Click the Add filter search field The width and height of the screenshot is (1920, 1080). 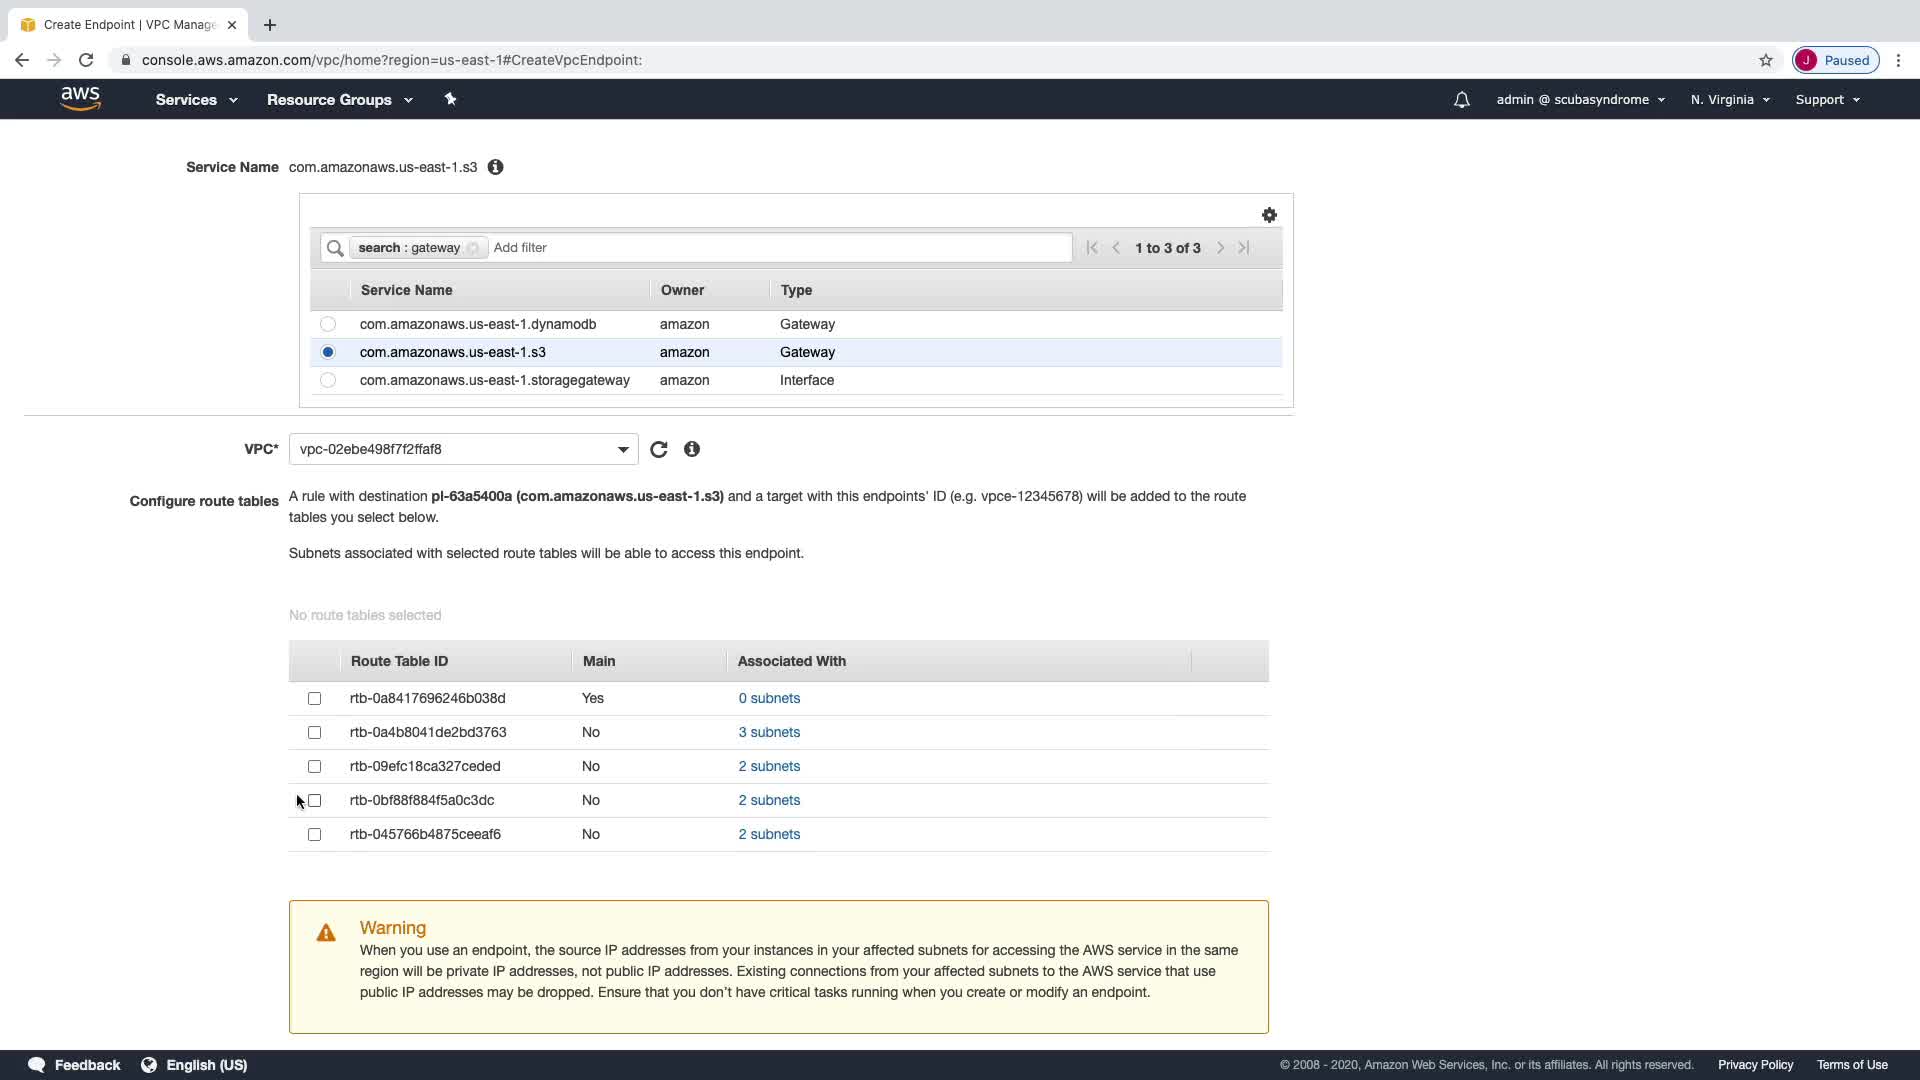click(780, 248)
